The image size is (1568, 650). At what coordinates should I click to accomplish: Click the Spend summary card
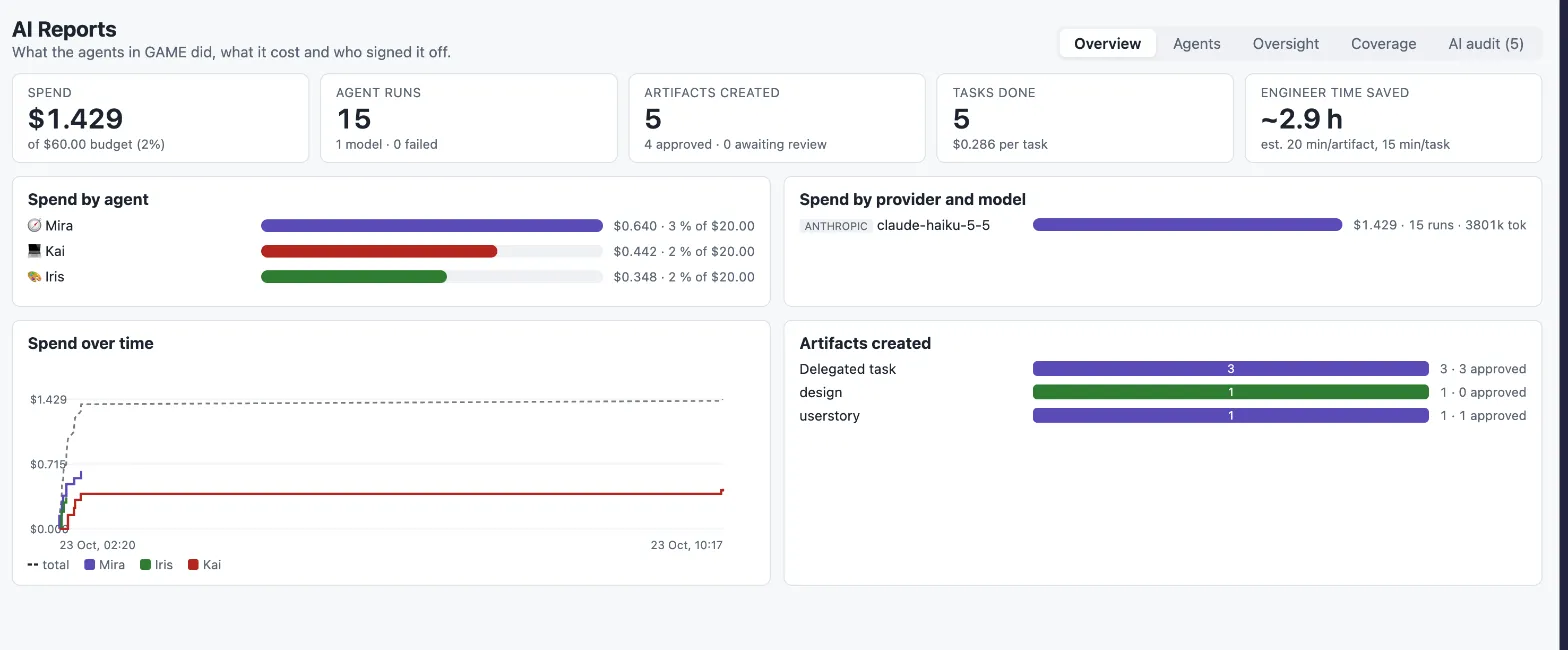click(160, 117)
